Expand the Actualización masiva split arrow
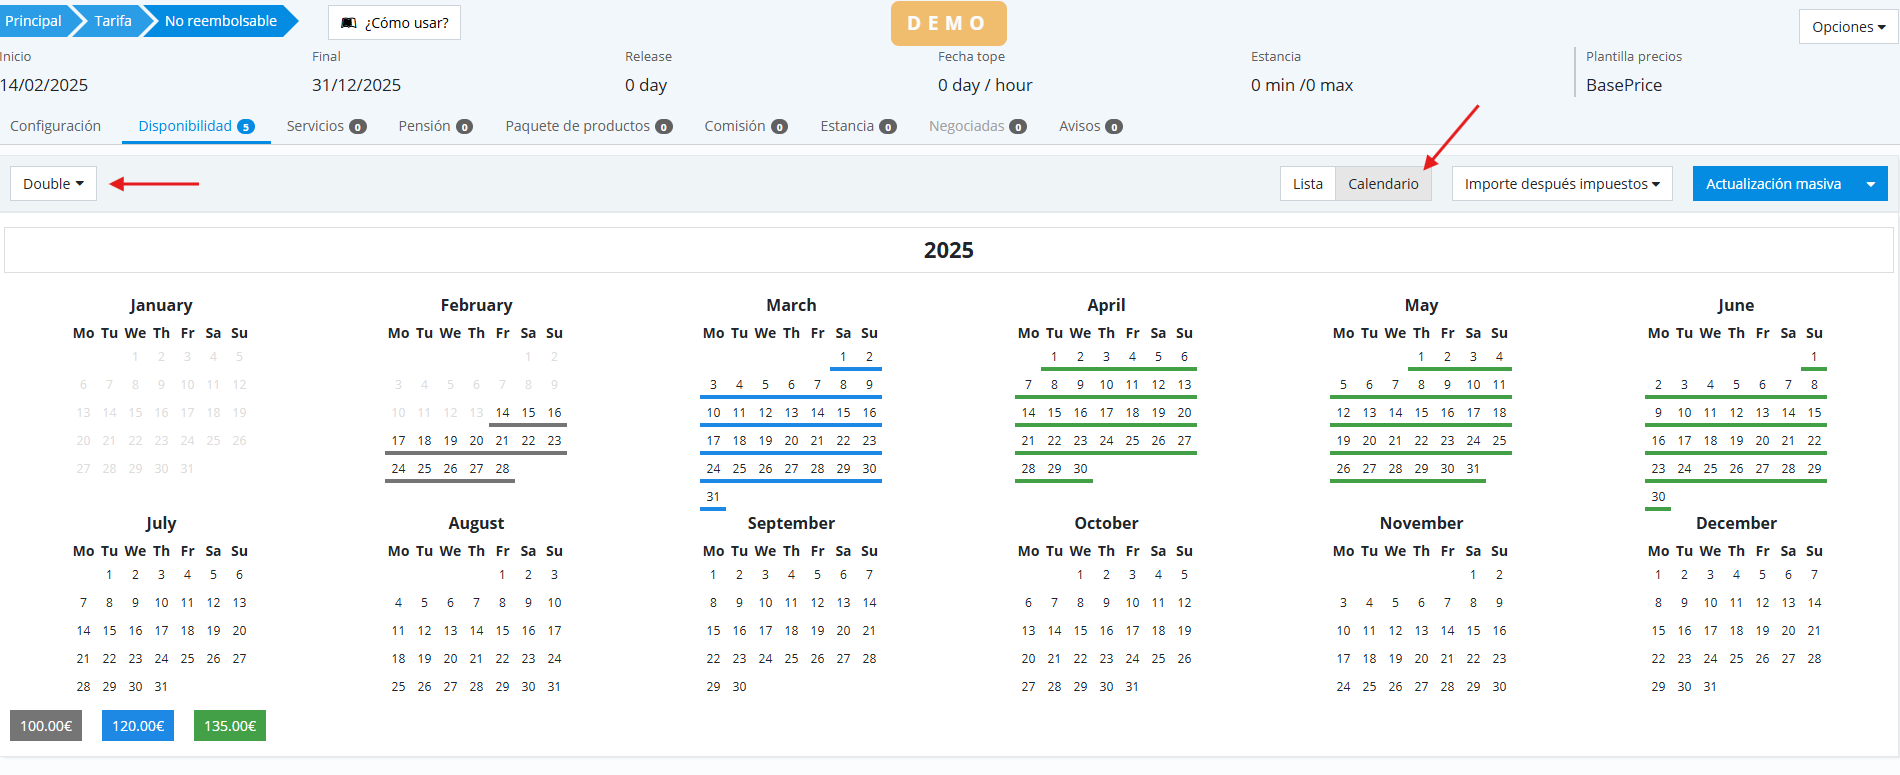Viewport: 1900px width, 775px height. (x=1870, y=184)
